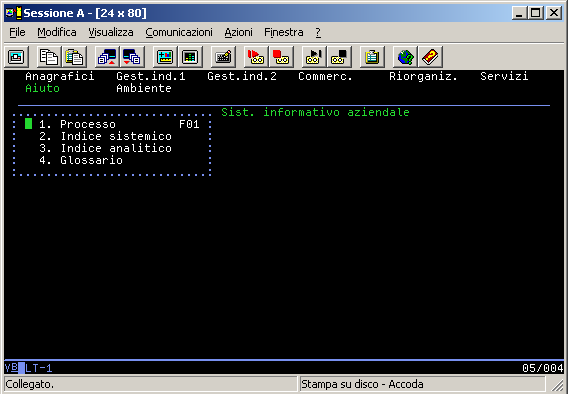The width and height of the screenshot is (568, 394).
Task: Start recording a macro via toolbar icon
Action: (256, 57)
